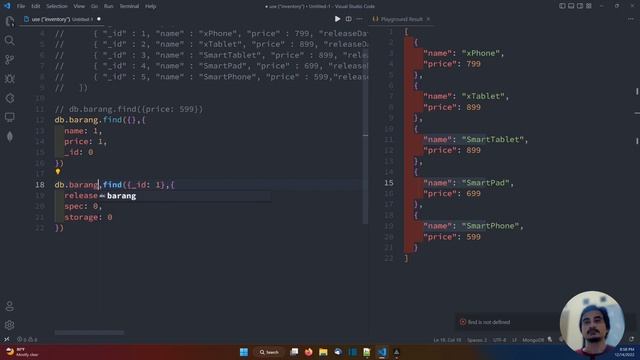
Task: Toggle the primary side bar layout icon
Action: click(562, 6)
